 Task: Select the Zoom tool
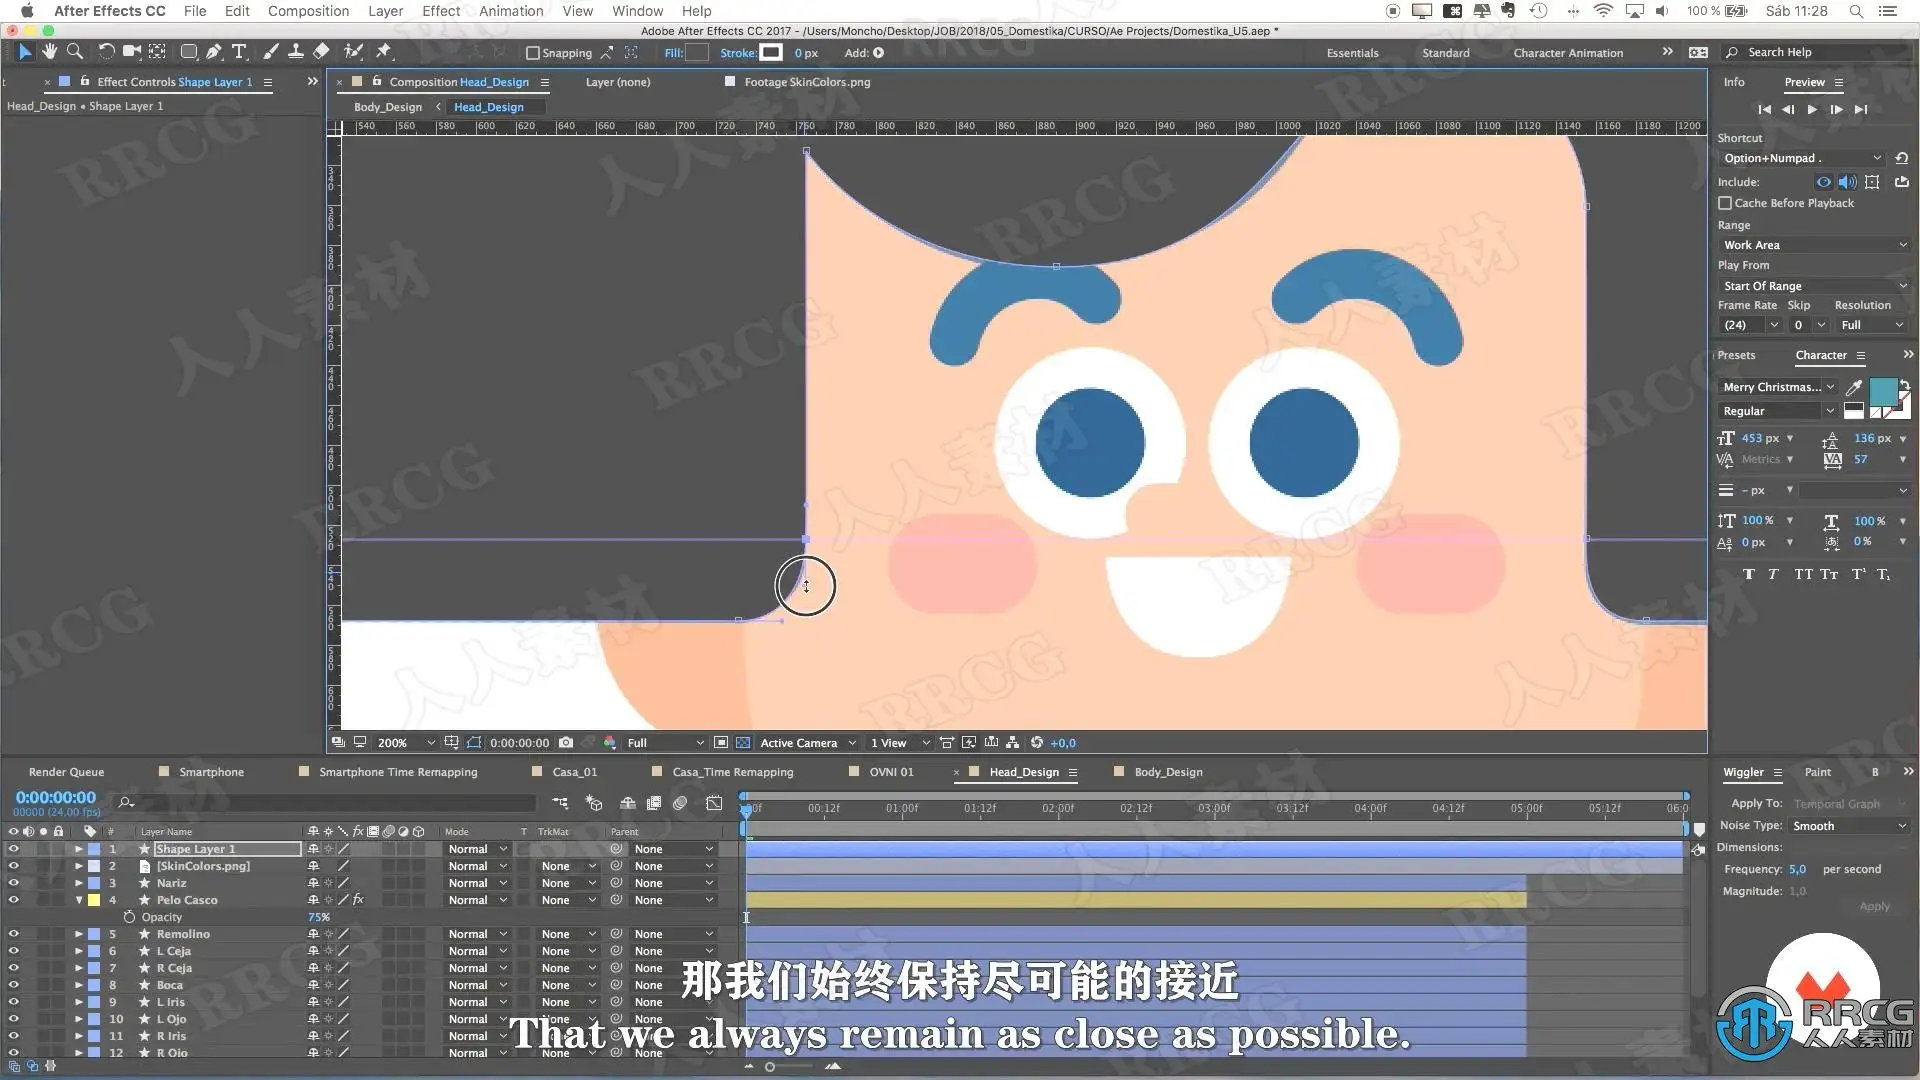(74, 52)
